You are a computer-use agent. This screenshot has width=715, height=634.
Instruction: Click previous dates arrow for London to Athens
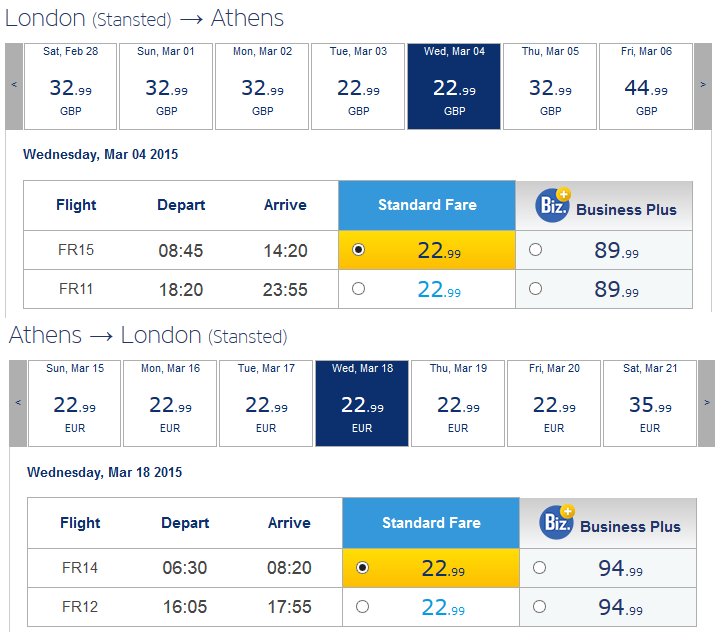click(14, 86)
